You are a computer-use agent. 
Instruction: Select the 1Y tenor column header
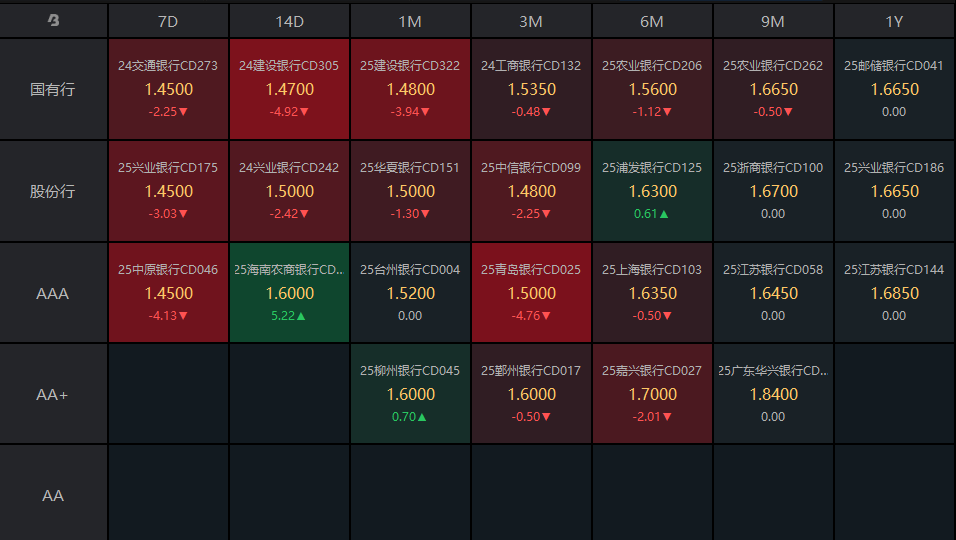pos(894,21)
